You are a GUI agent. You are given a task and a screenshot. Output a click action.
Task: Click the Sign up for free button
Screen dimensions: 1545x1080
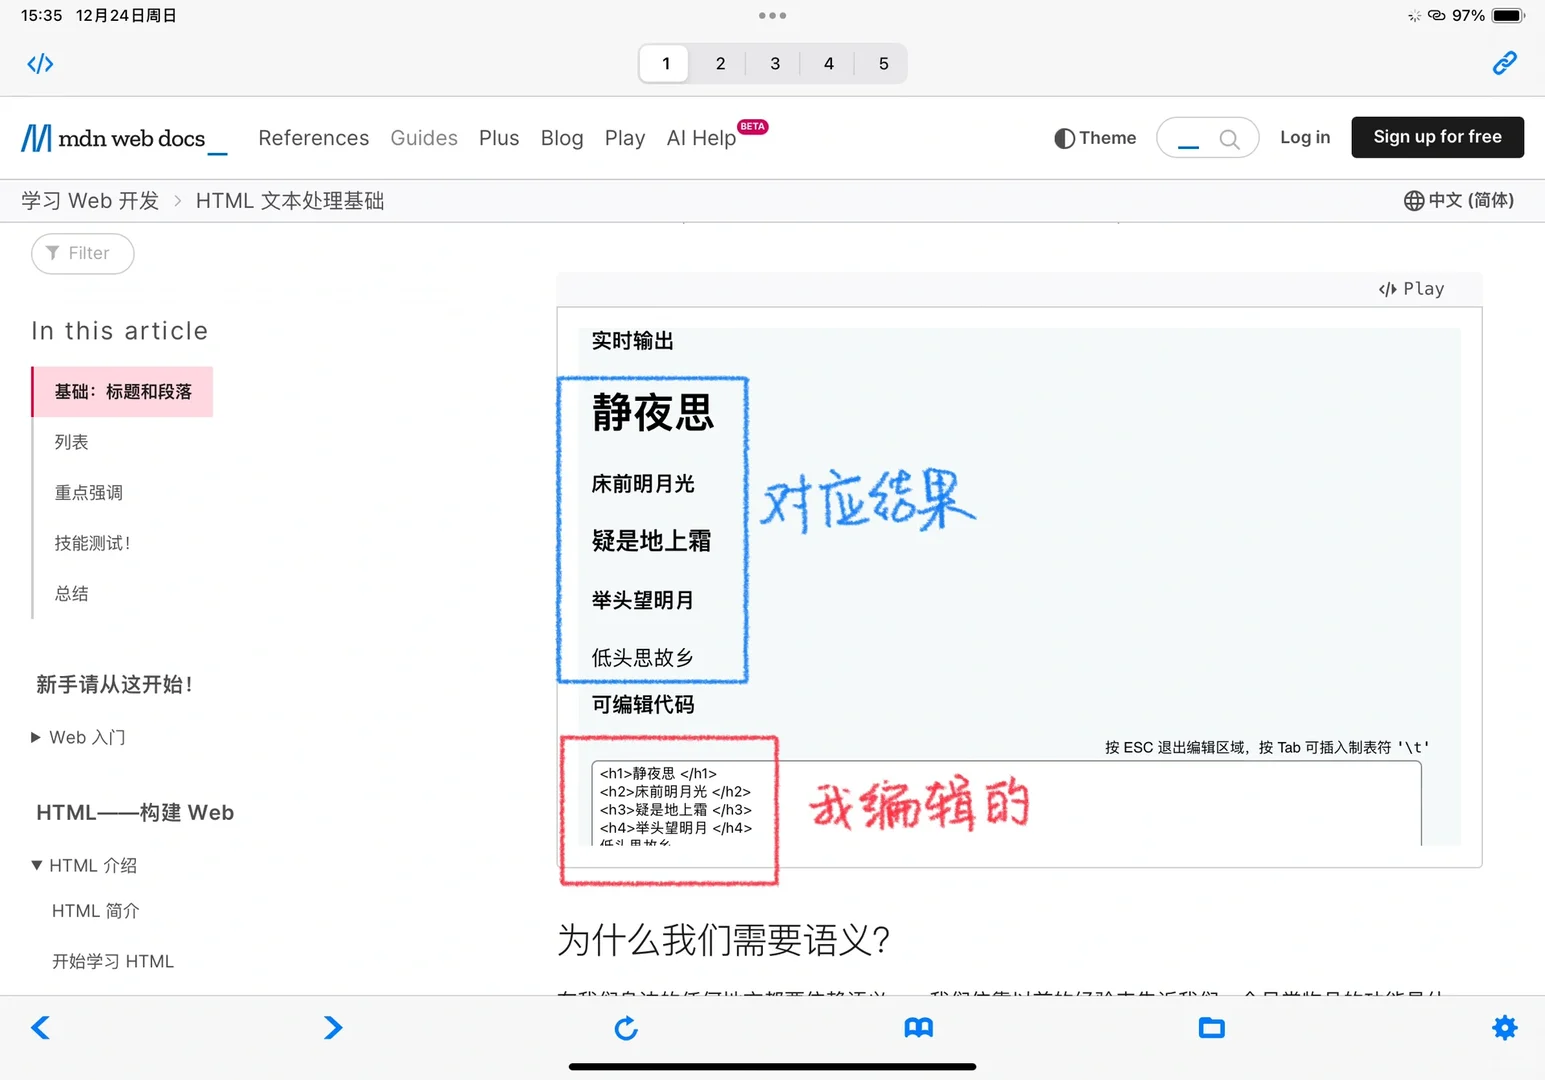1437,137
